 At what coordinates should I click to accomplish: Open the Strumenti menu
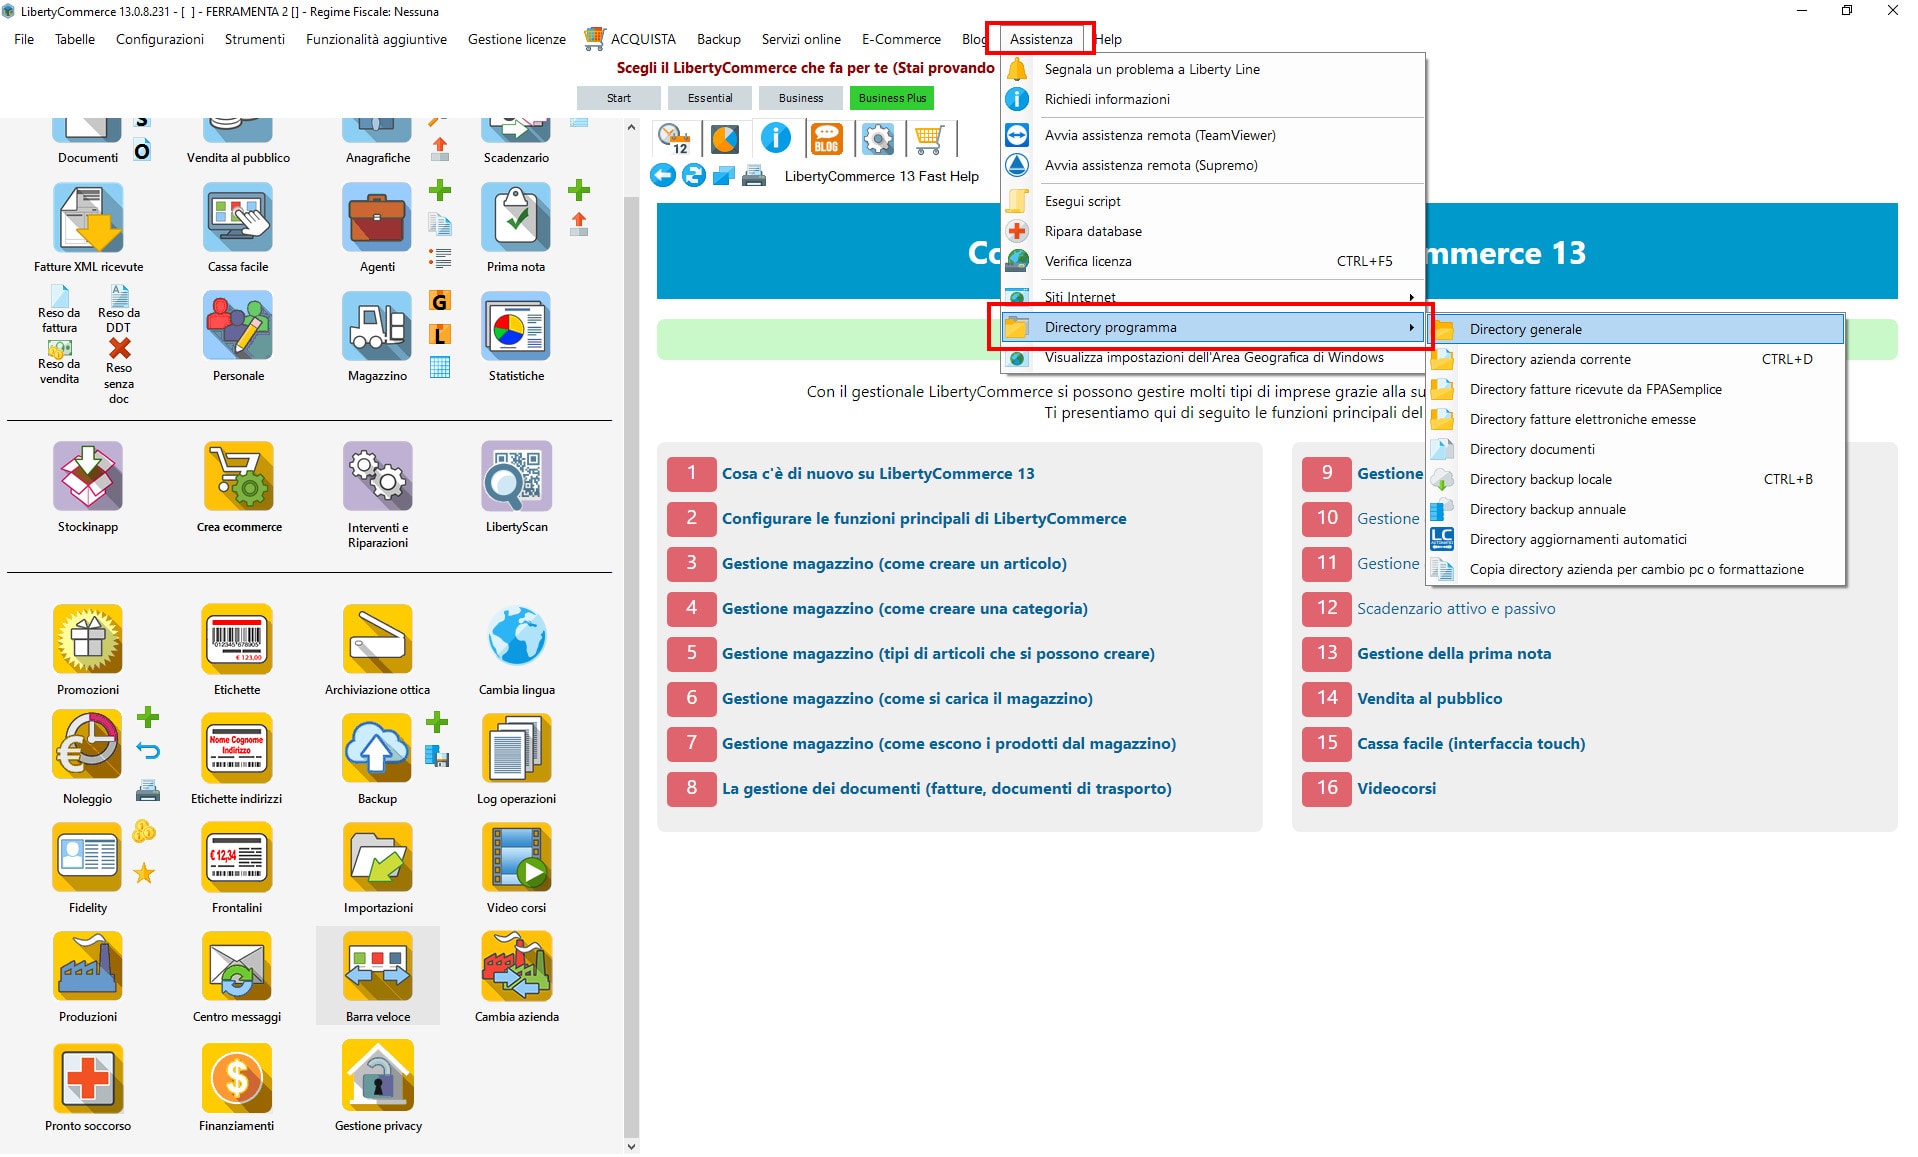click(x=254, y=39)
